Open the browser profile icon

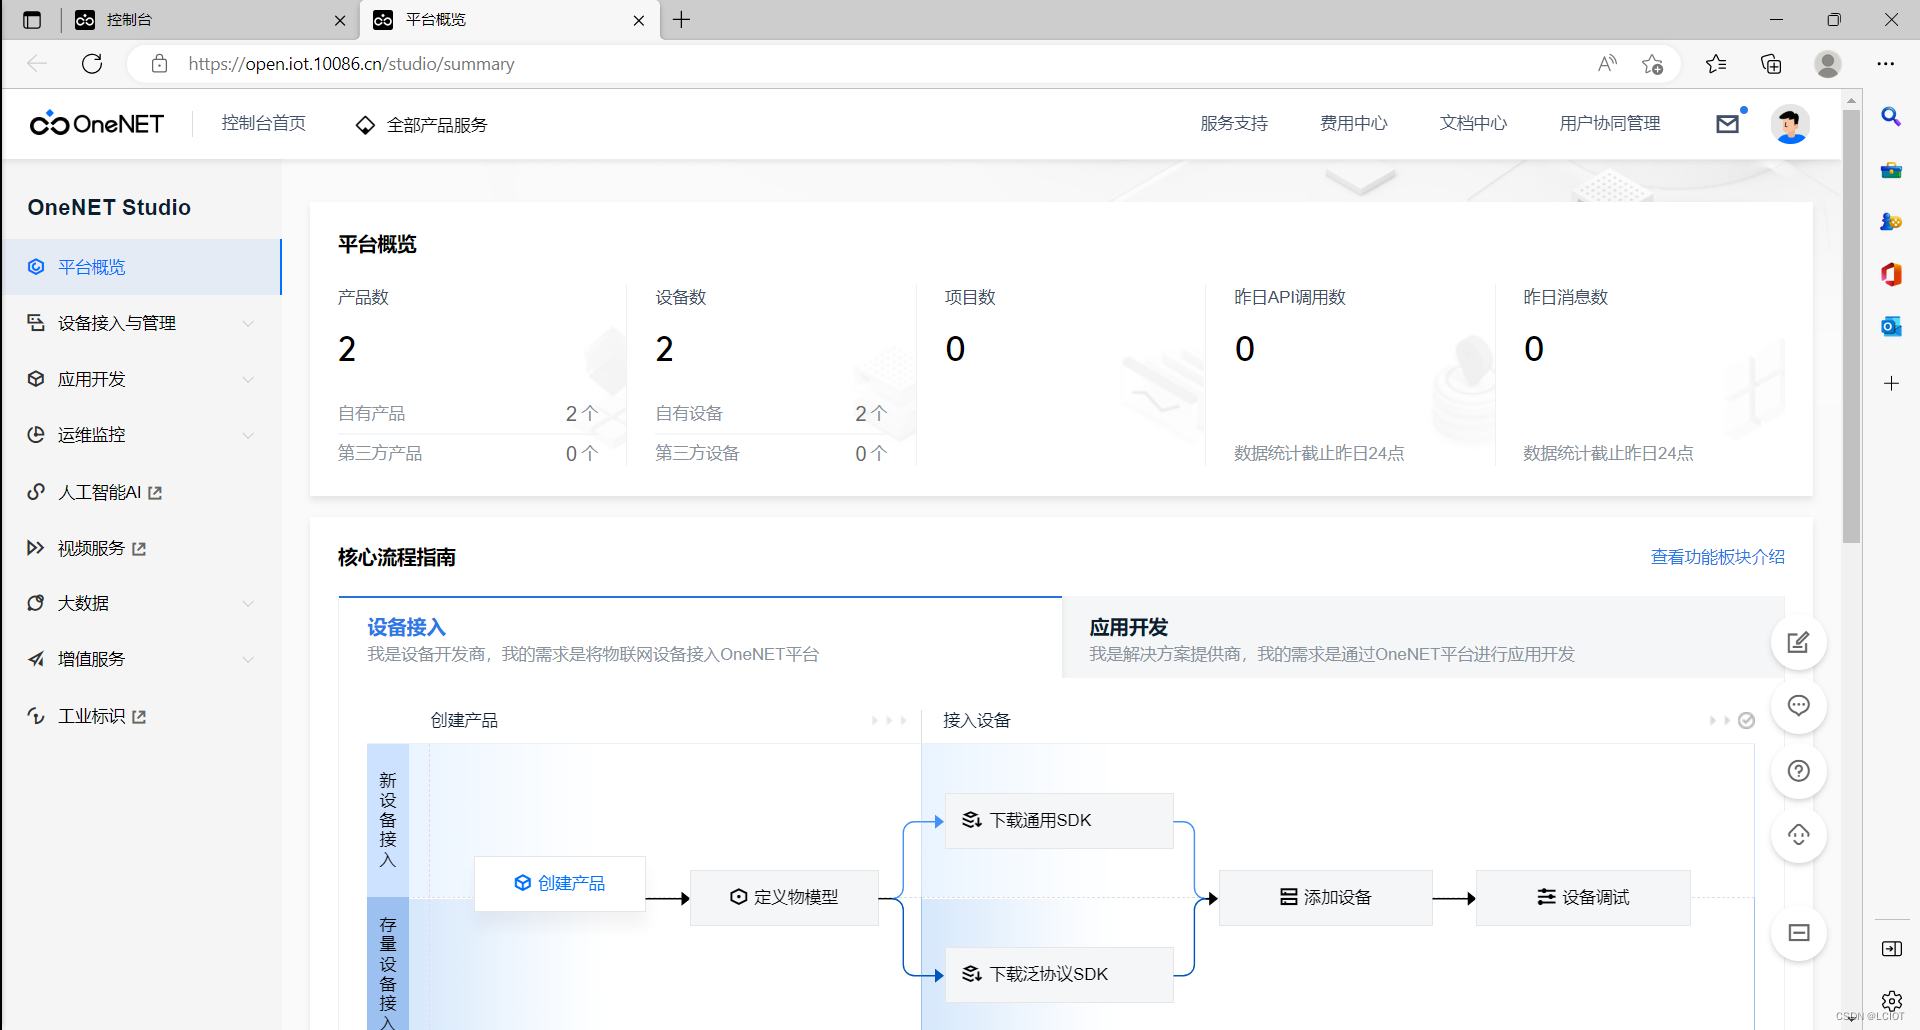click(x=1828, y=64)
